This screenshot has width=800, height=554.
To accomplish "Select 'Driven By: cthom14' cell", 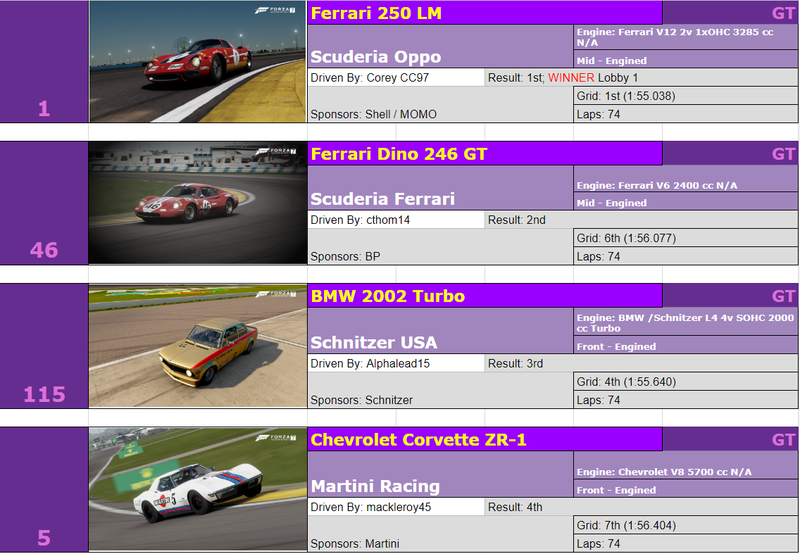I will pos(396,220).
